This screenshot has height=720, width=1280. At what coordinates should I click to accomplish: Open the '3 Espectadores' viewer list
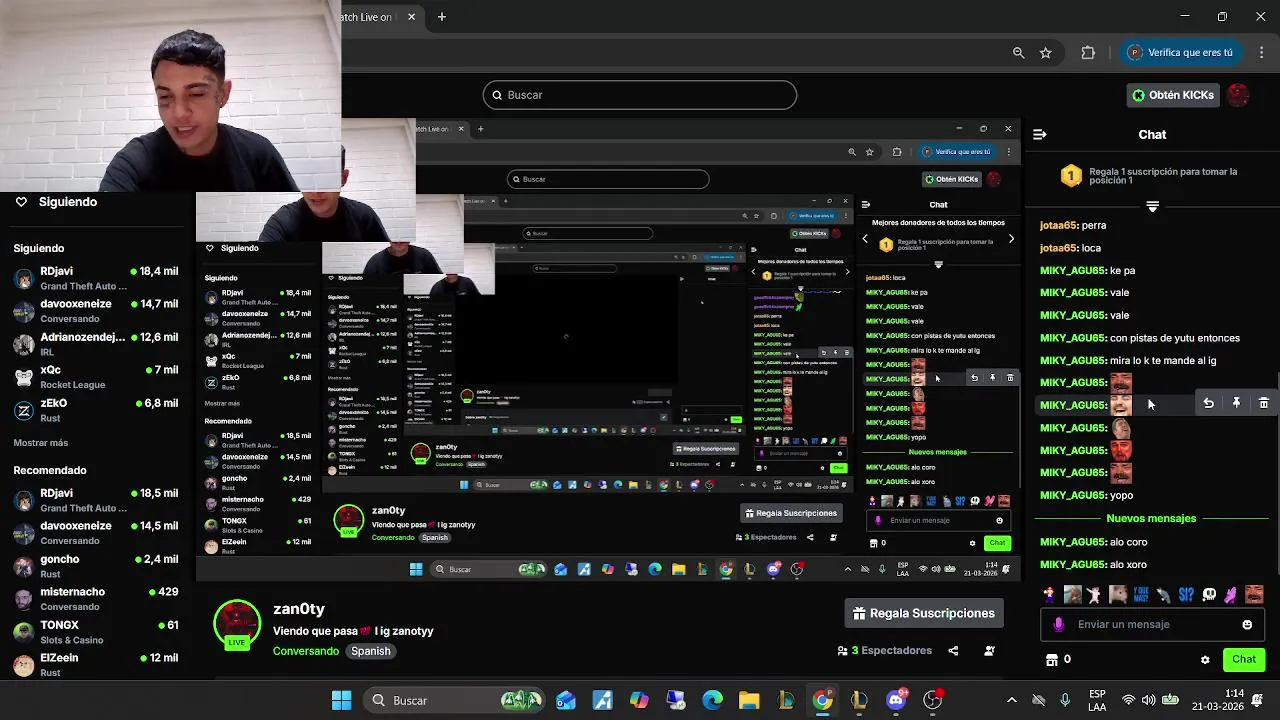click(x=885, y=650)
